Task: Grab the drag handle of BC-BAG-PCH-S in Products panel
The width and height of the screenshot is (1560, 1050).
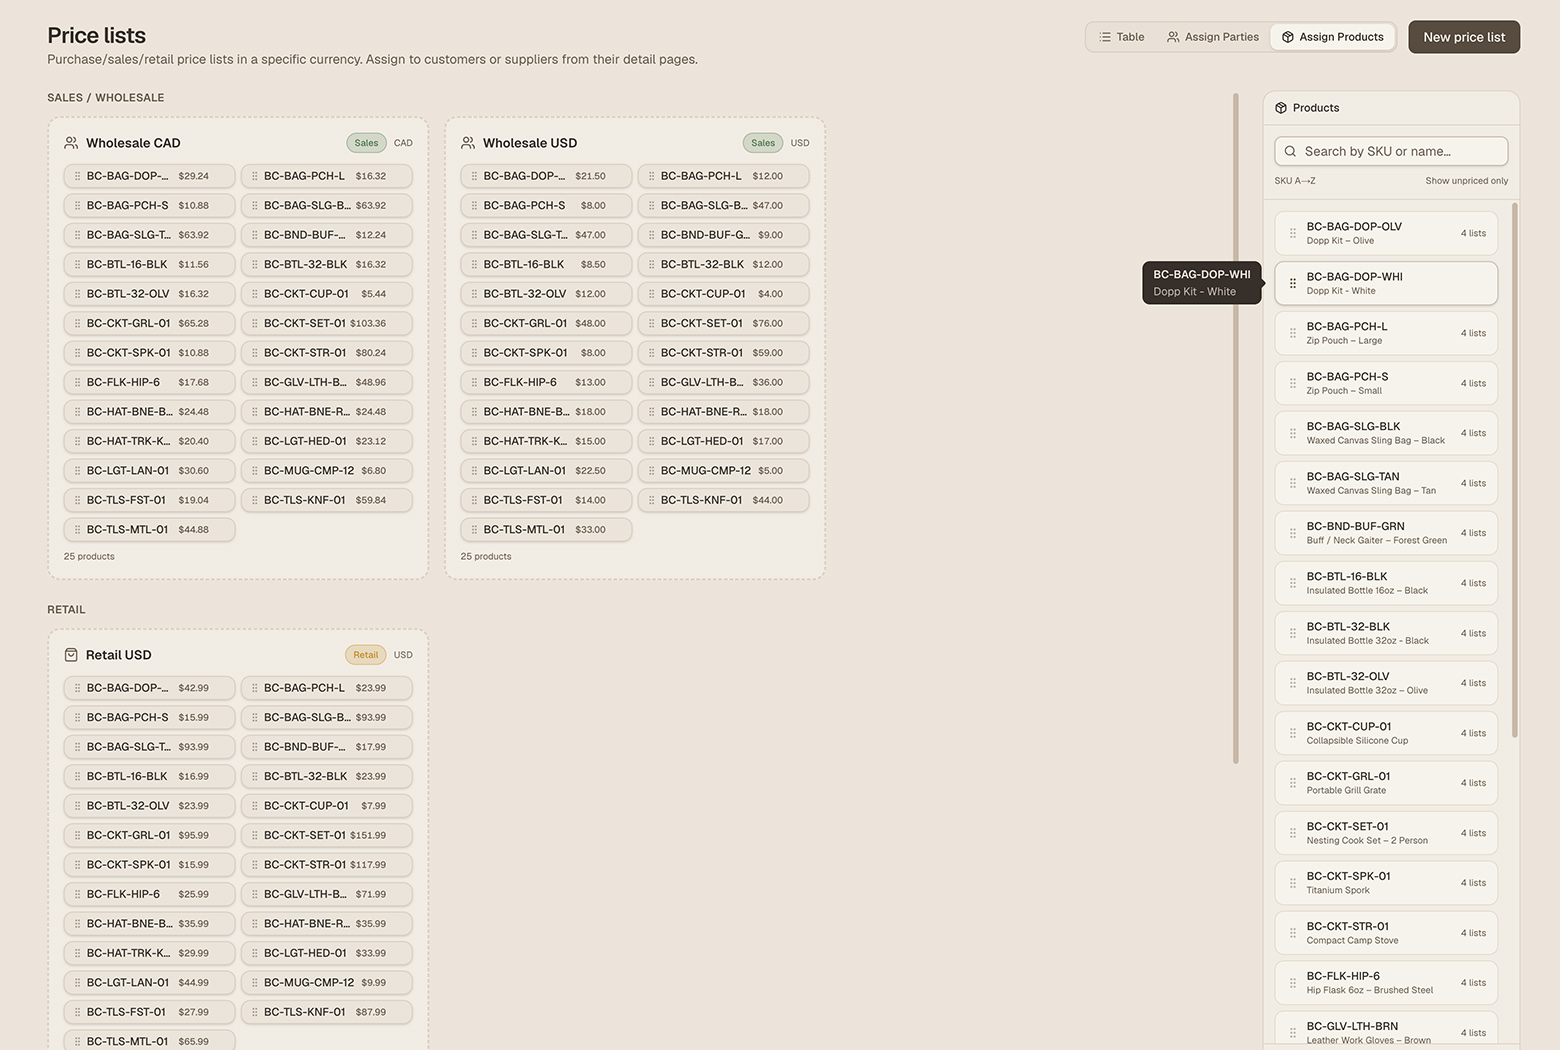Action: point(1293,383)
